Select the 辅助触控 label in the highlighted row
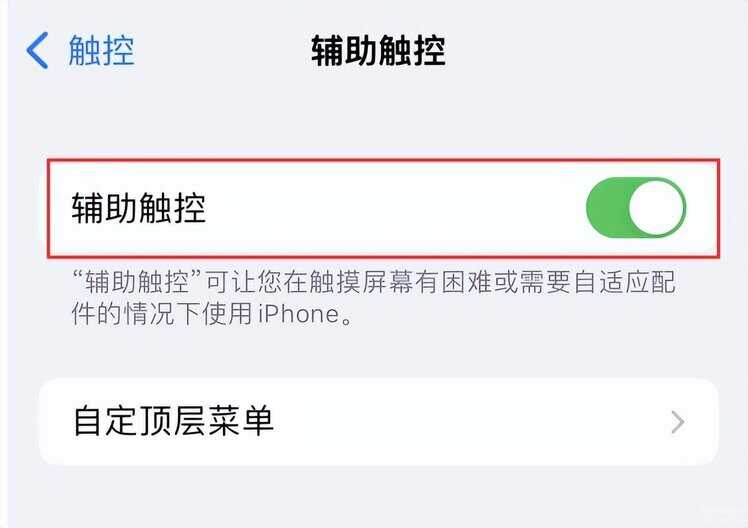 [139, 208]
